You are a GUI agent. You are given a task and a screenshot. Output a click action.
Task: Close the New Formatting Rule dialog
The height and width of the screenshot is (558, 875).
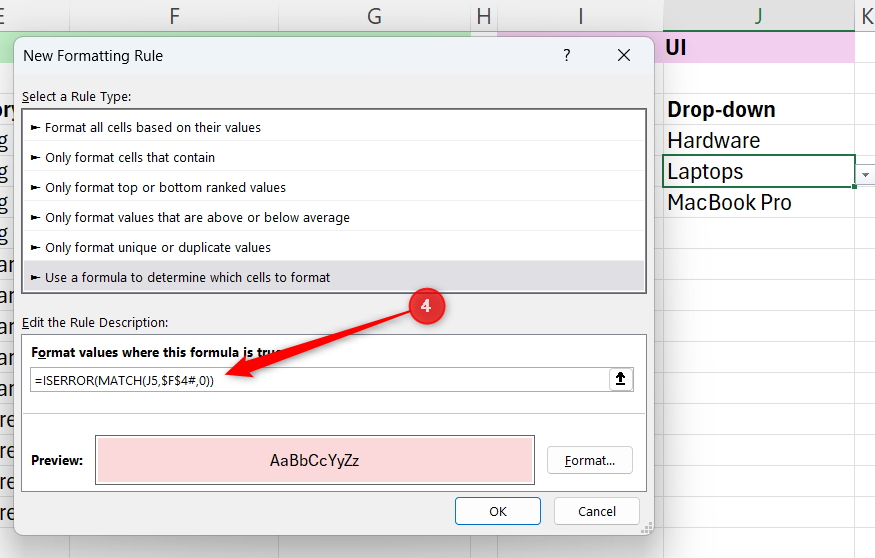(x=624, y=55)
